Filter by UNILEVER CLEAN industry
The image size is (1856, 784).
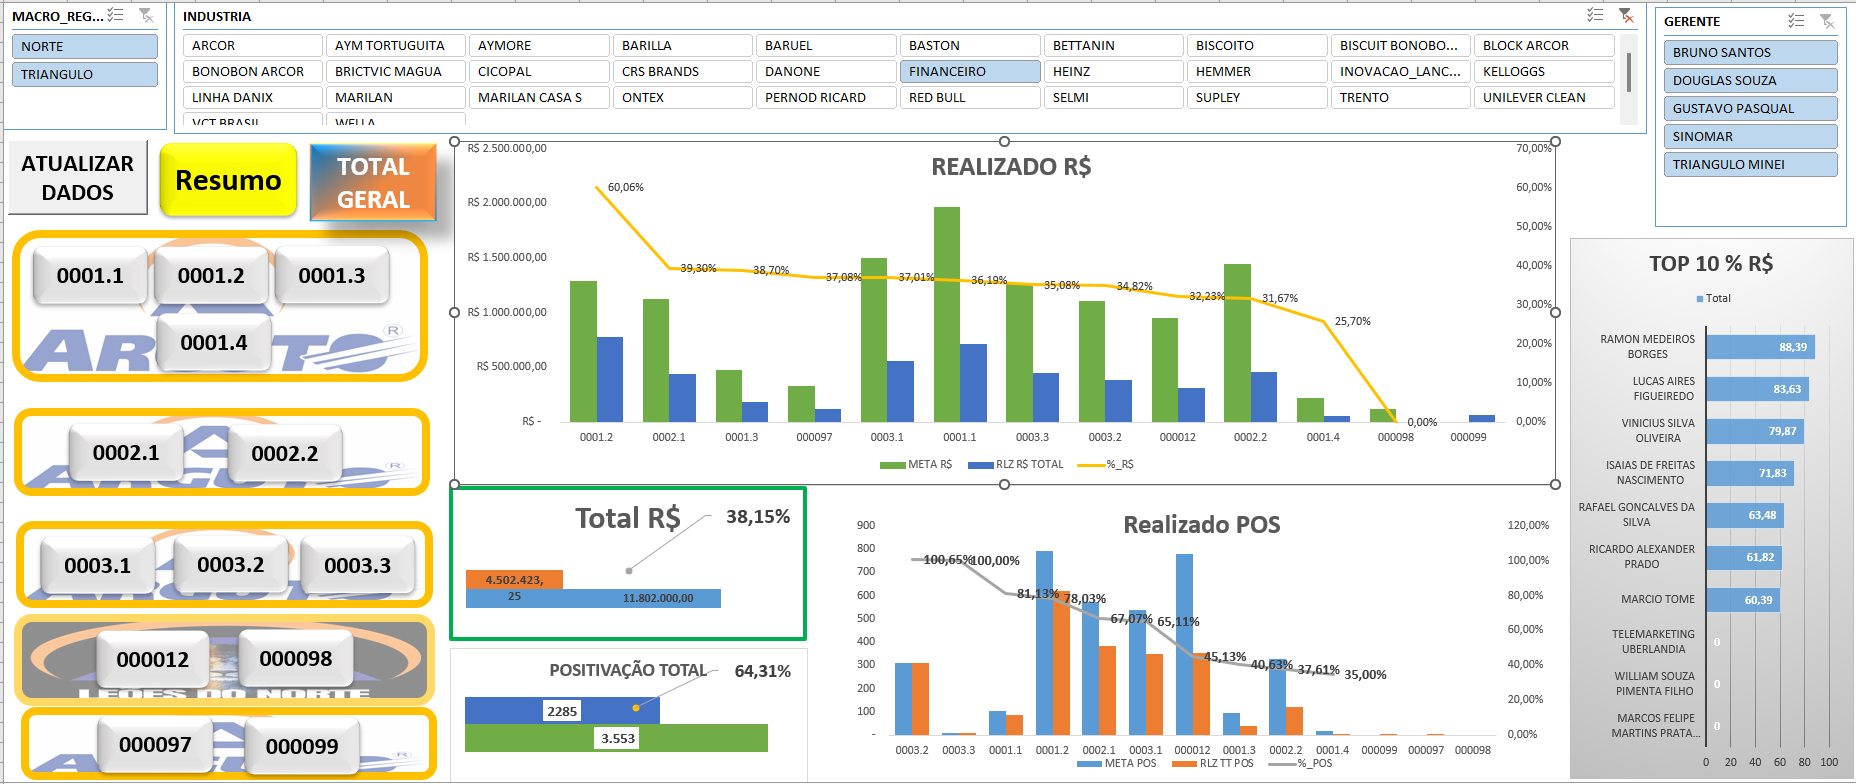[1544, 97]
